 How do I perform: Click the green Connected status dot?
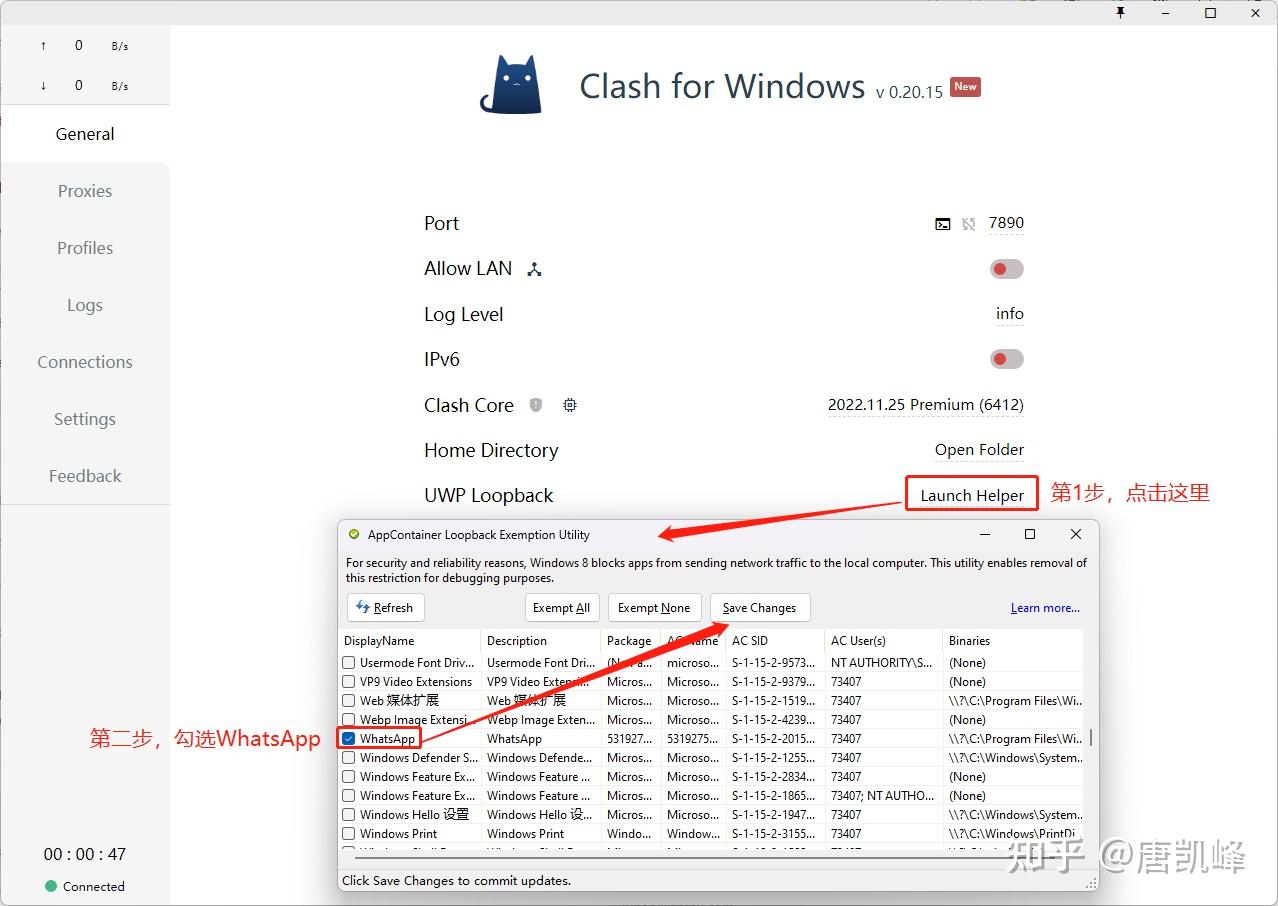pos(51,886)
